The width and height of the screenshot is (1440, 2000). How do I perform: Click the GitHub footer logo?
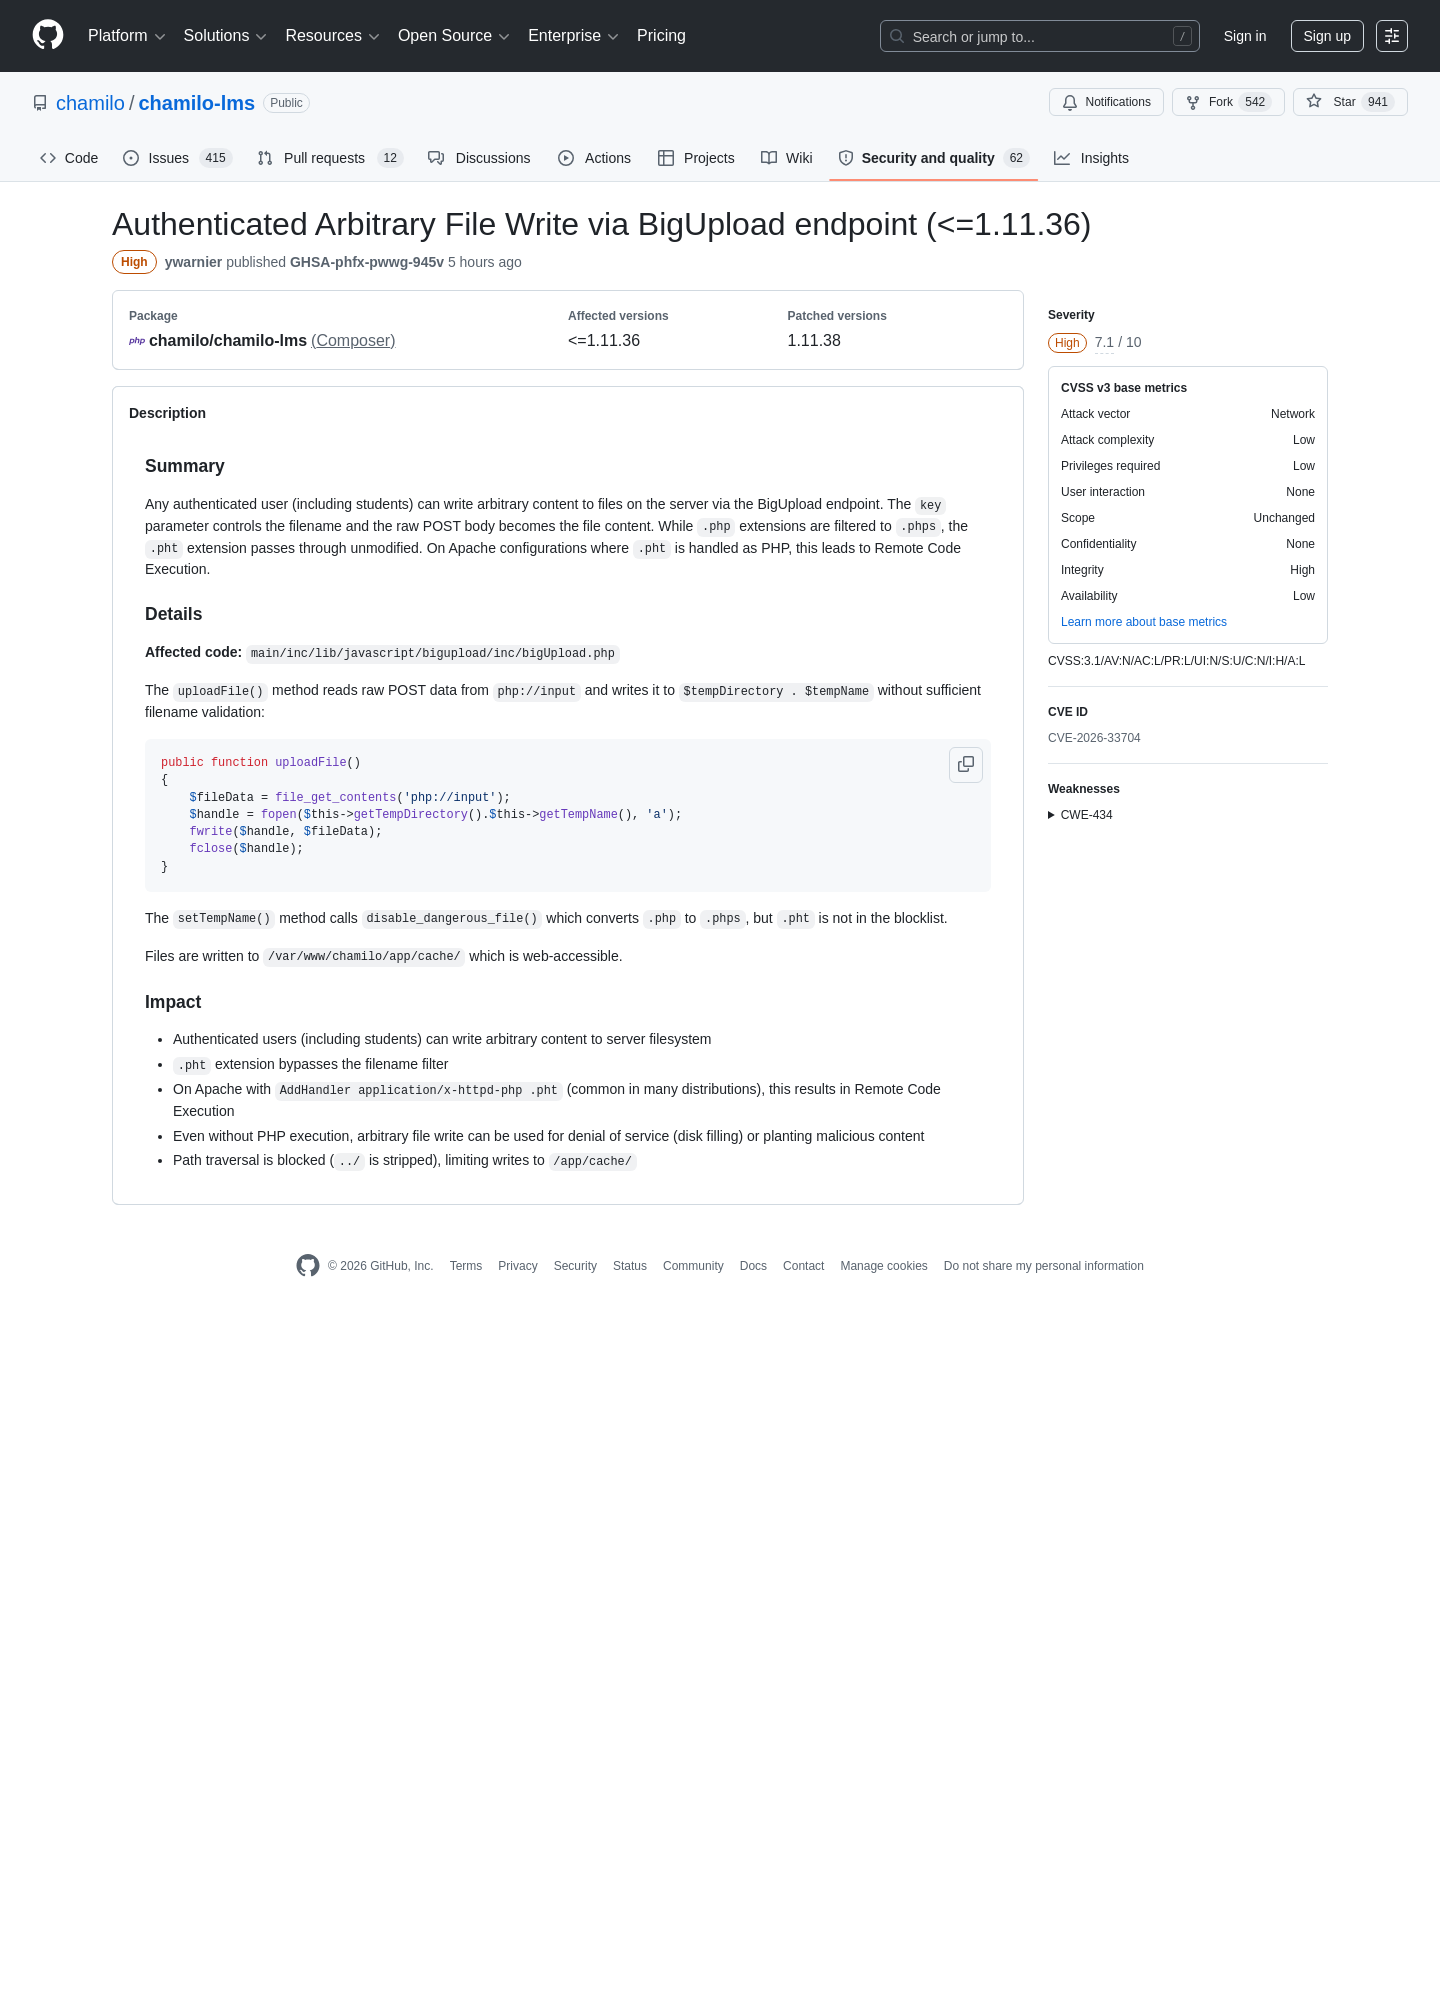308,1265
